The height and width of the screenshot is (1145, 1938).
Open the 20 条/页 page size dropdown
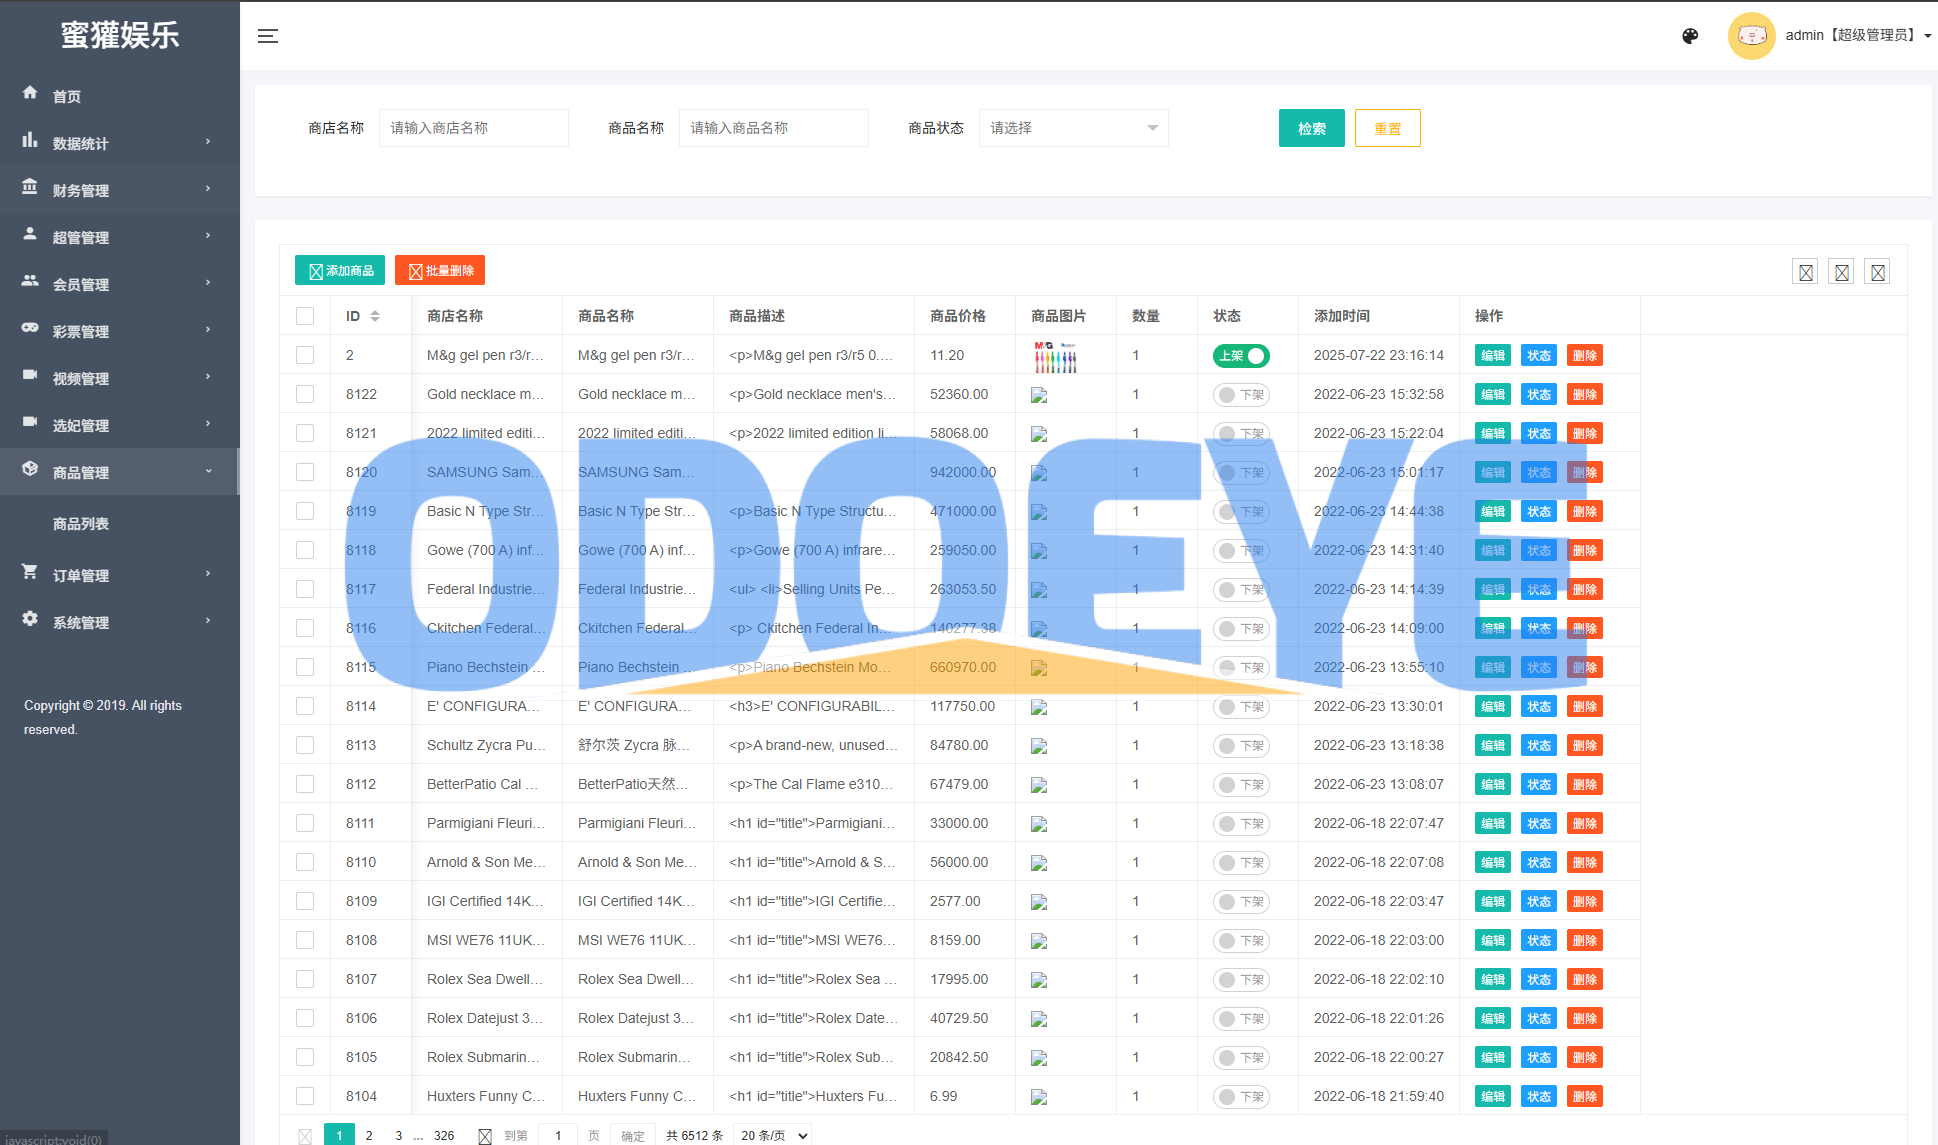click(772, 1136)
